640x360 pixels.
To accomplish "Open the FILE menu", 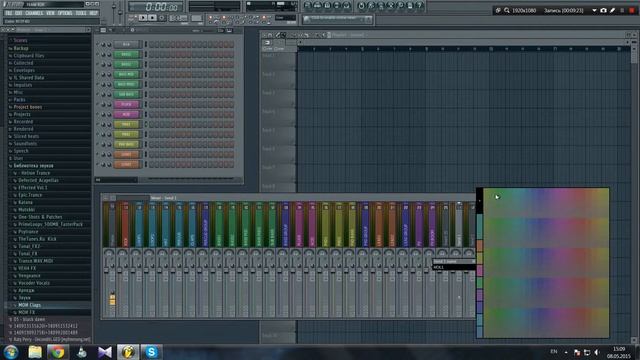I will point(9,13).
